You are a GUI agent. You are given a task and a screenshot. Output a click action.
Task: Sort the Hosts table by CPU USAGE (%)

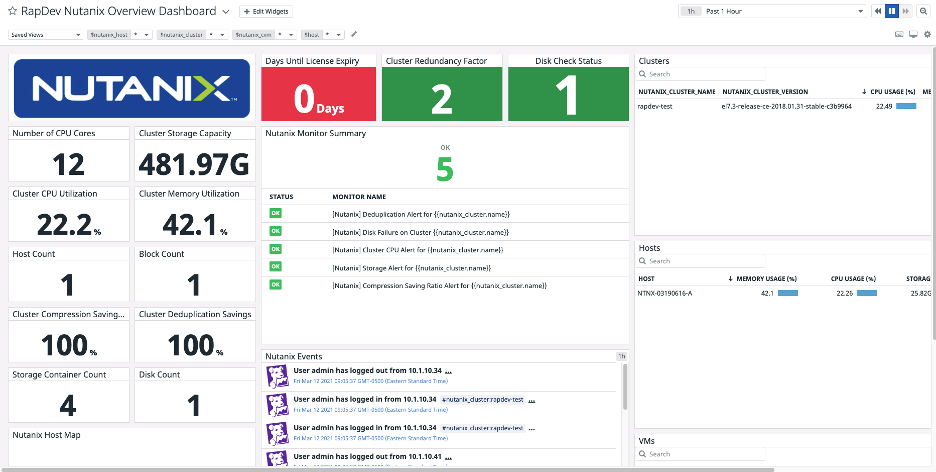(x=853, y=279)
